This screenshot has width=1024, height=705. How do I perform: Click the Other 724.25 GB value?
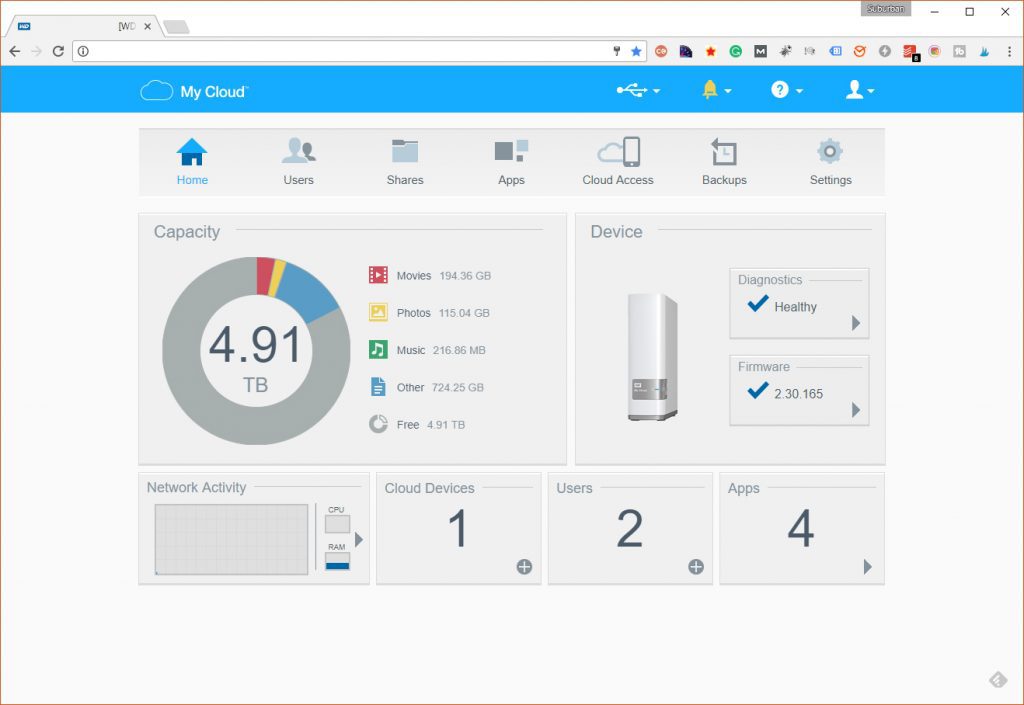pyautogui.click(x=458, y=387)
